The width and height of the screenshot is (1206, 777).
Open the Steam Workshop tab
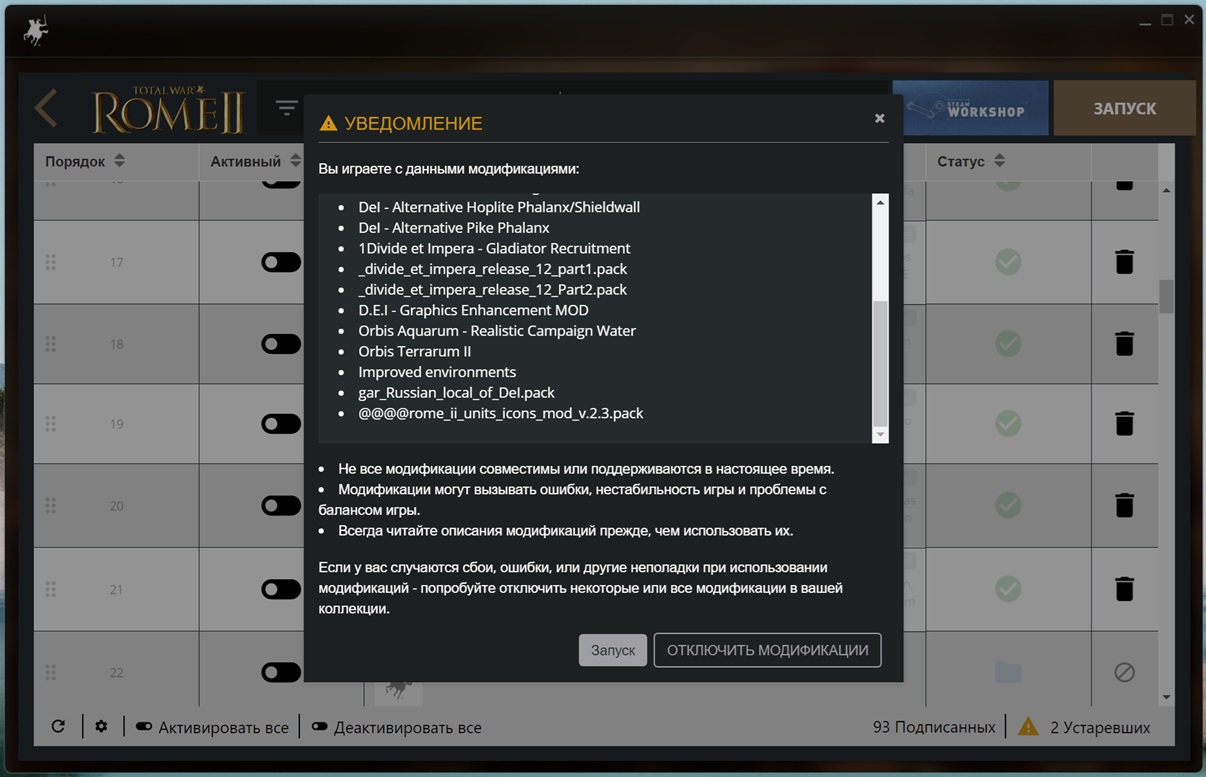[970, 108]
